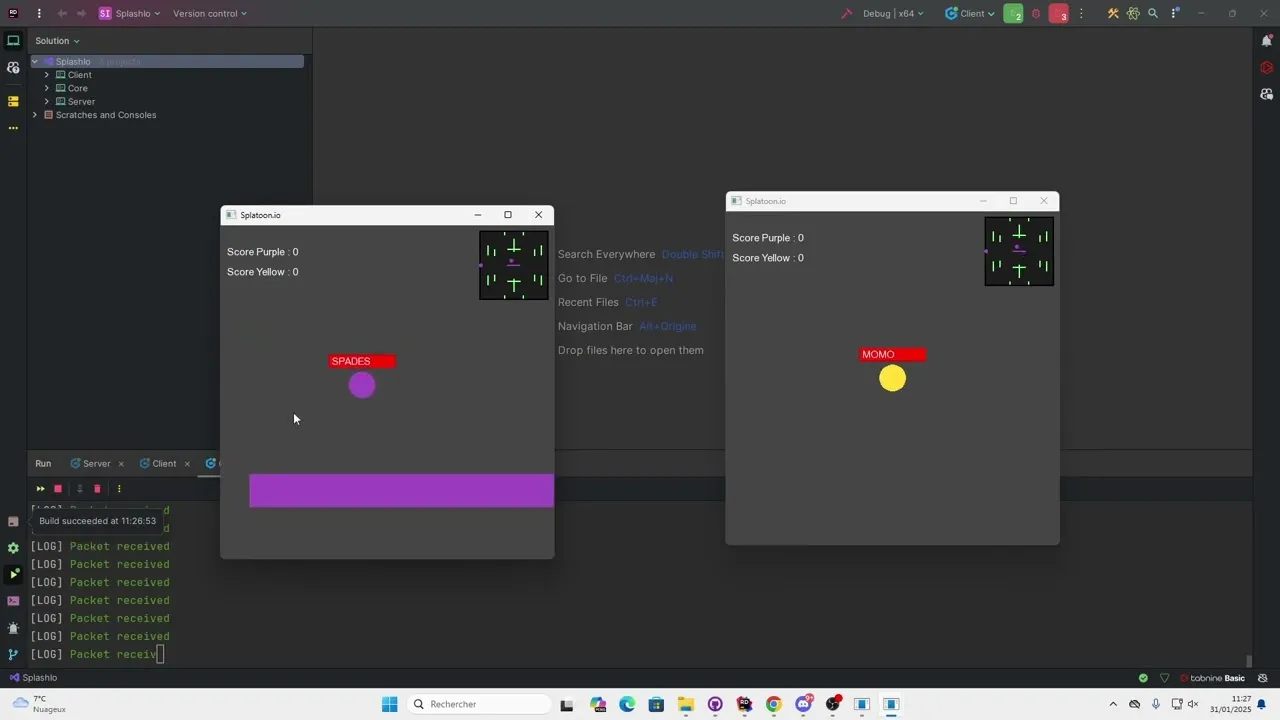Clear the Run console with the trash icon
This screenshot has height=720, width=1280.
(97, 489)
